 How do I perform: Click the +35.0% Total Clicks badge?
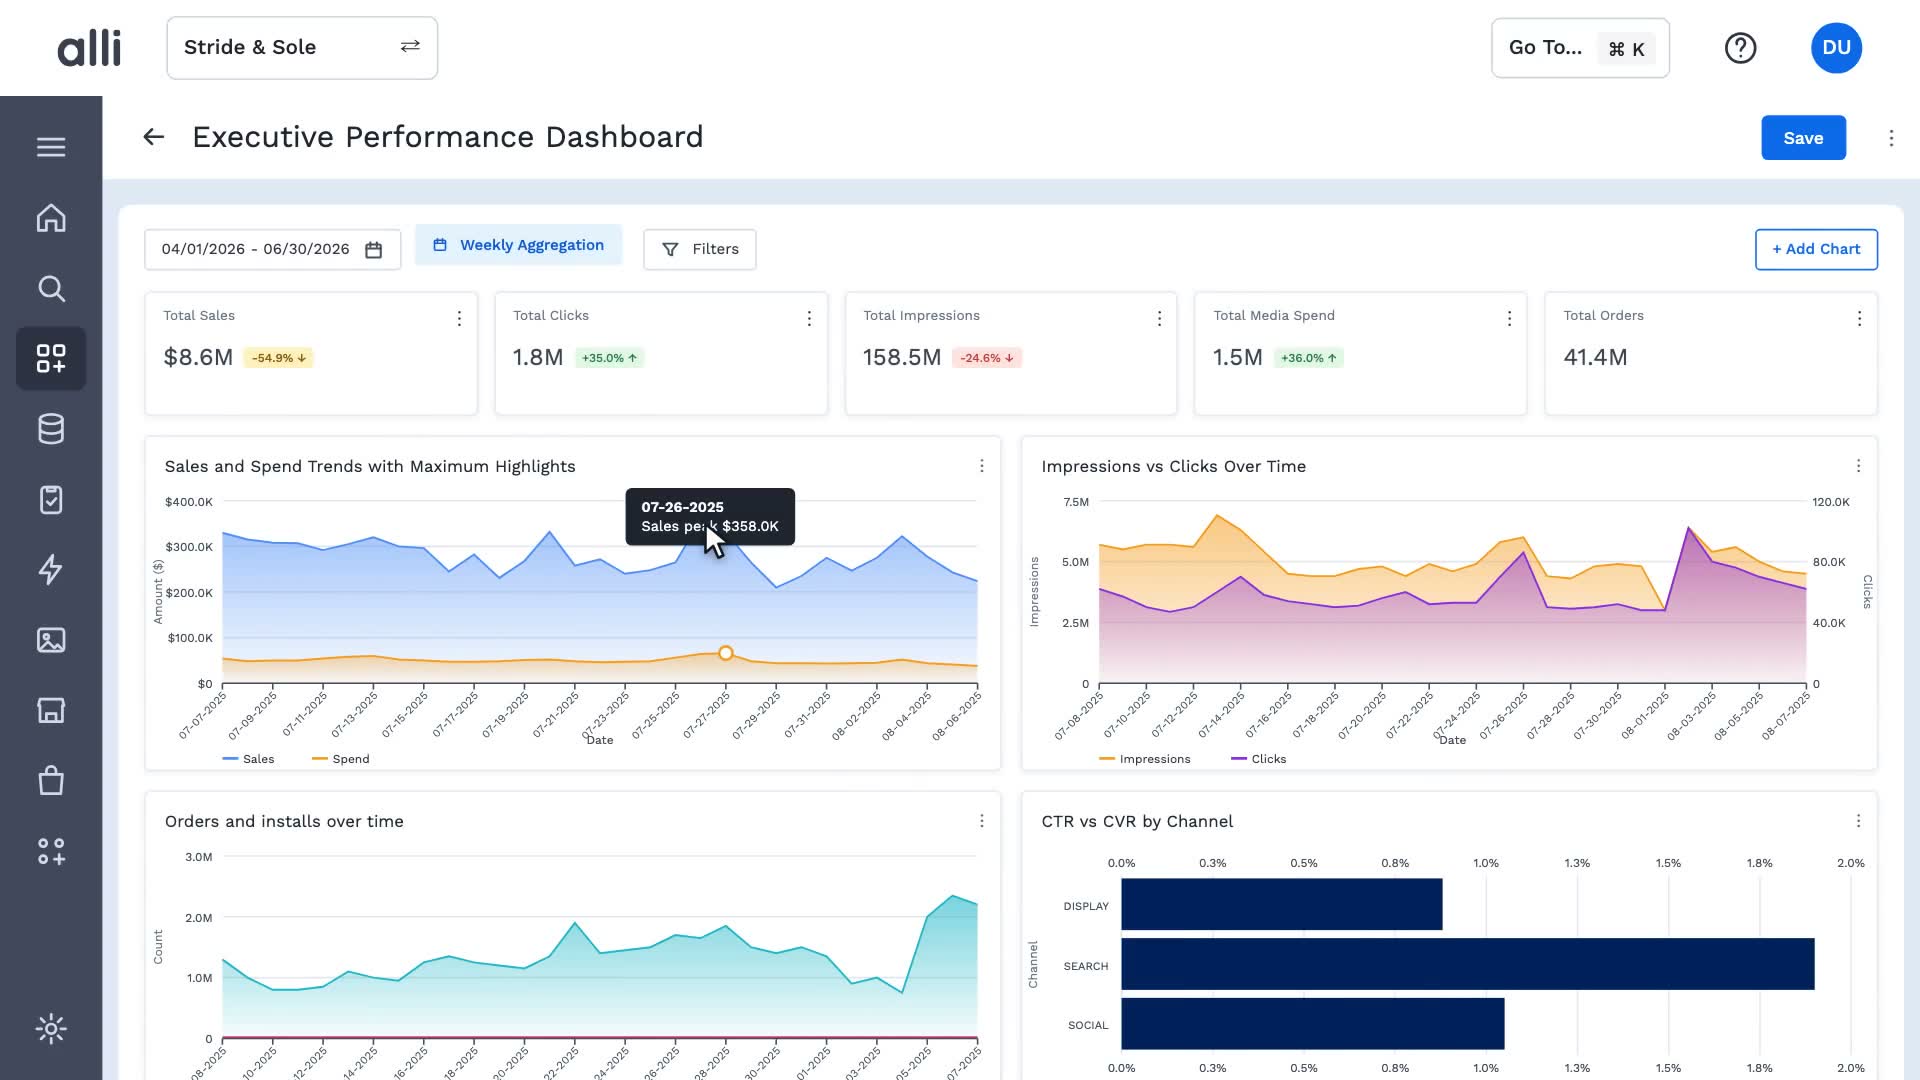pos(609,358)
